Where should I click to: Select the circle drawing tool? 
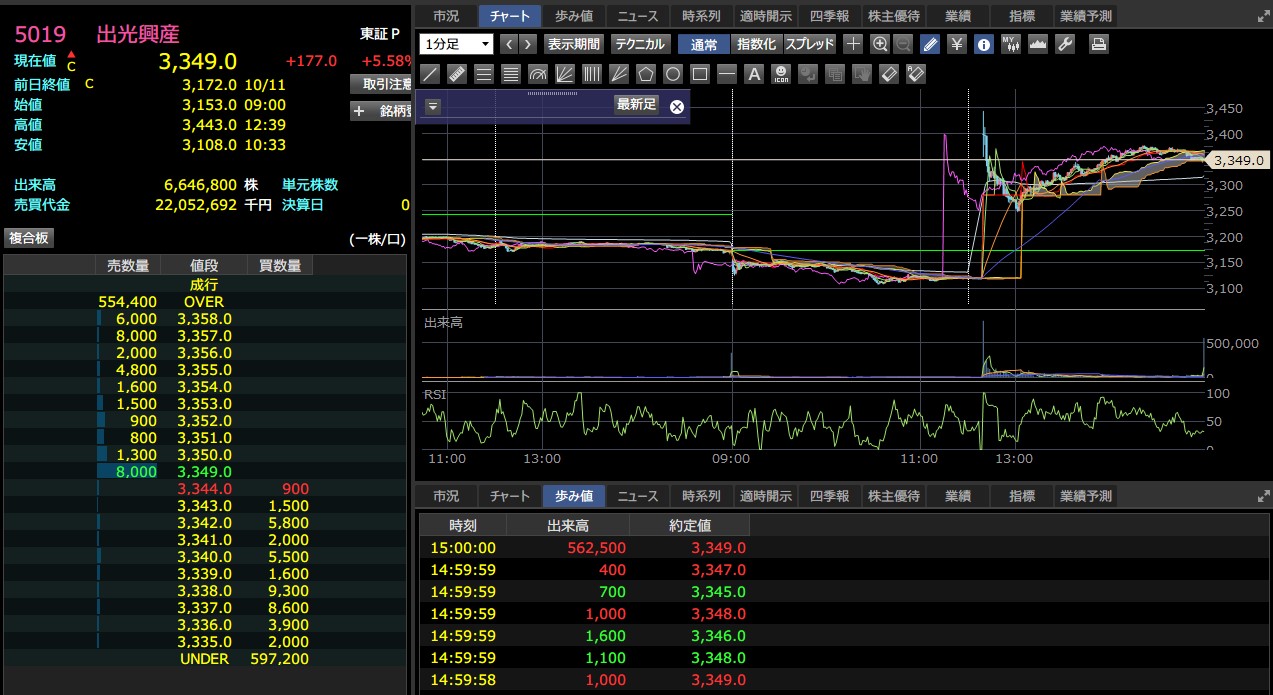click(x=673, y=74)
